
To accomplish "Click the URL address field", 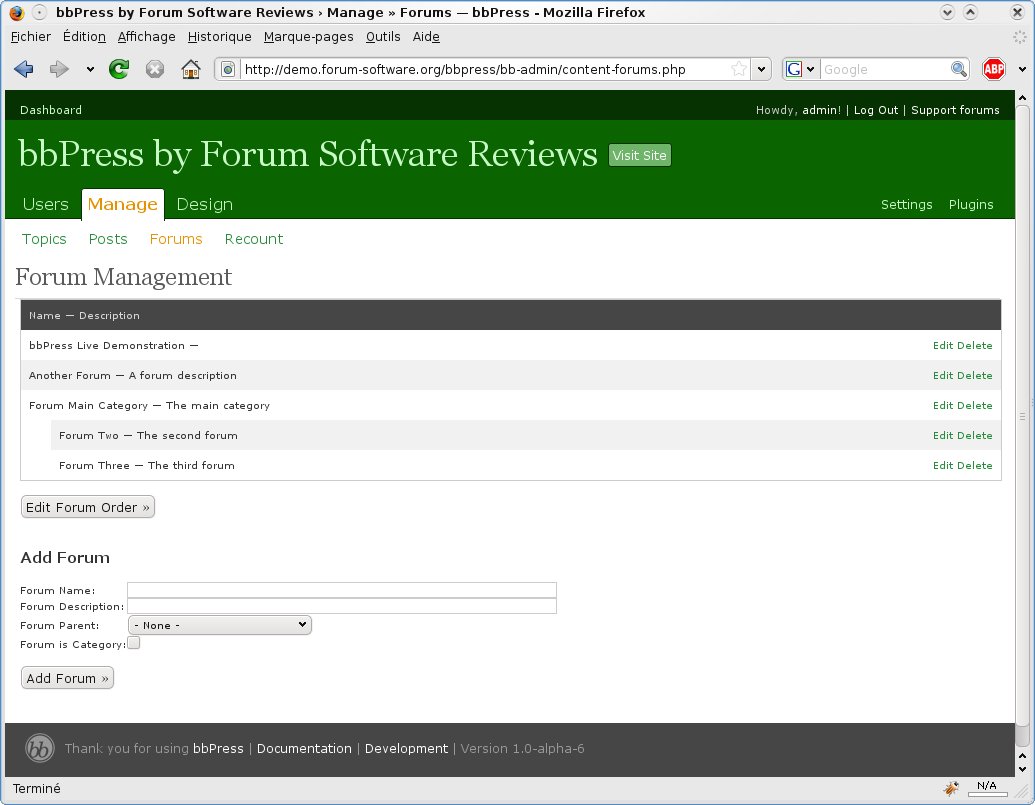I will point(485,69).
